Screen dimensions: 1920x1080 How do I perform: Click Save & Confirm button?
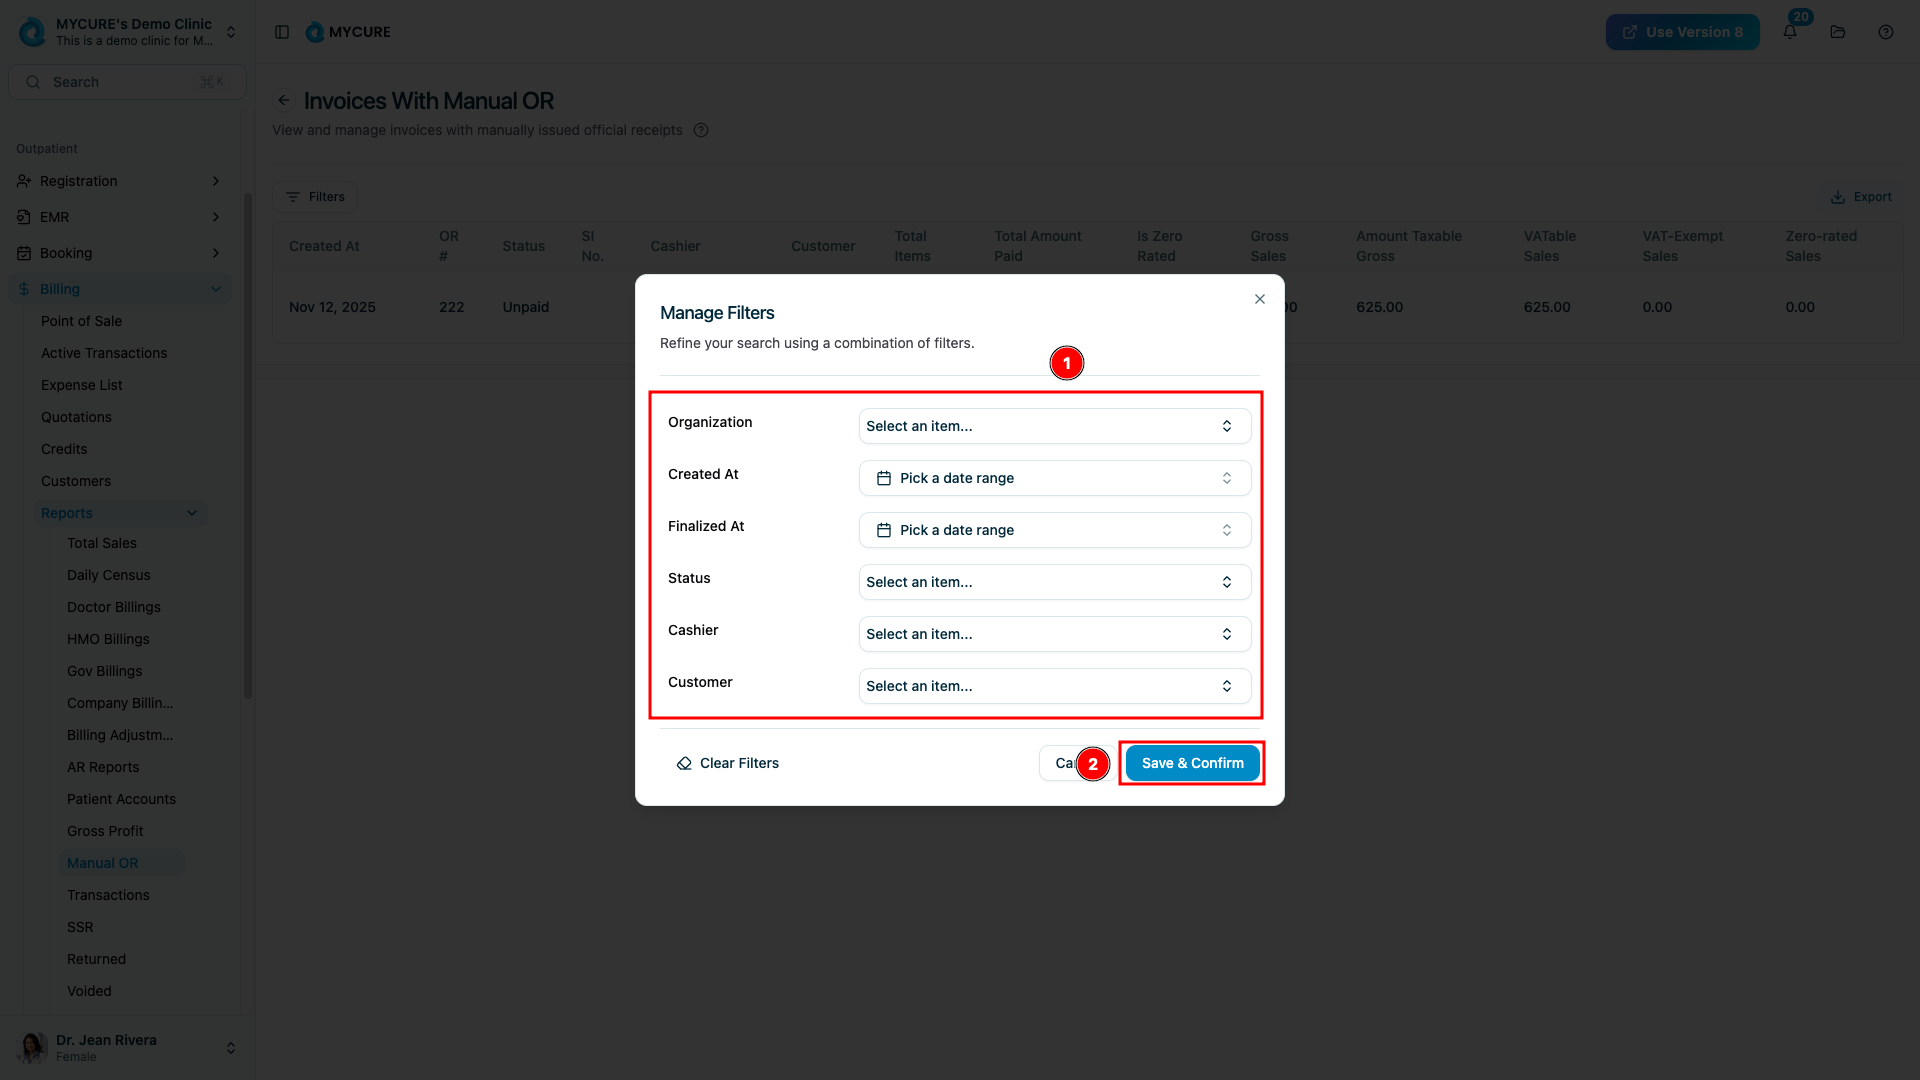pyautogui.click(x=1192, y=763)
